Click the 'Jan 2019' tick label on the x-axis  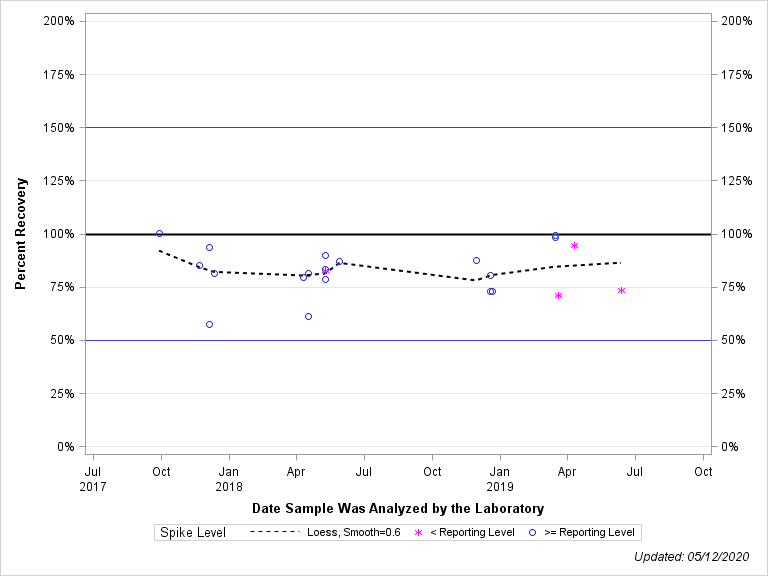[x=500, y=478]
